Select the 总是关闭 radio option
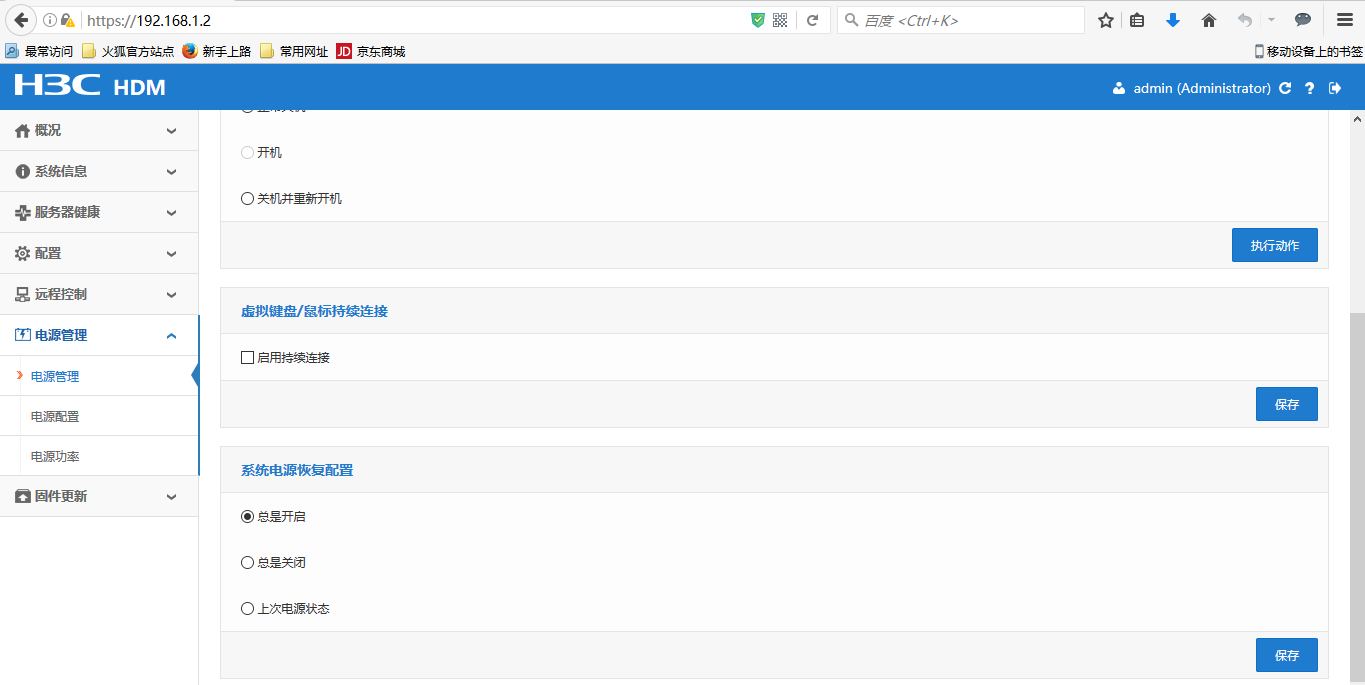 247,563
